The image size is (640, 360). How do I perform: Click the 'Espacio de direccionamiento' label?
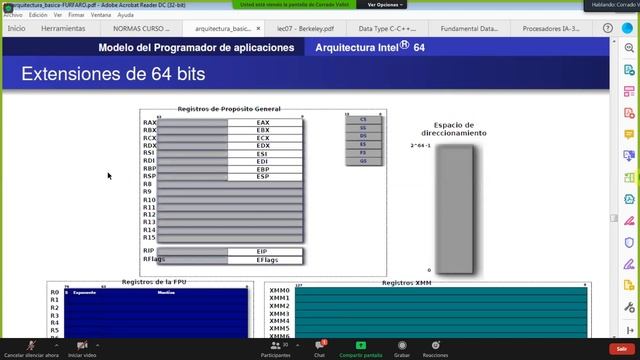[x=454, y=129]
